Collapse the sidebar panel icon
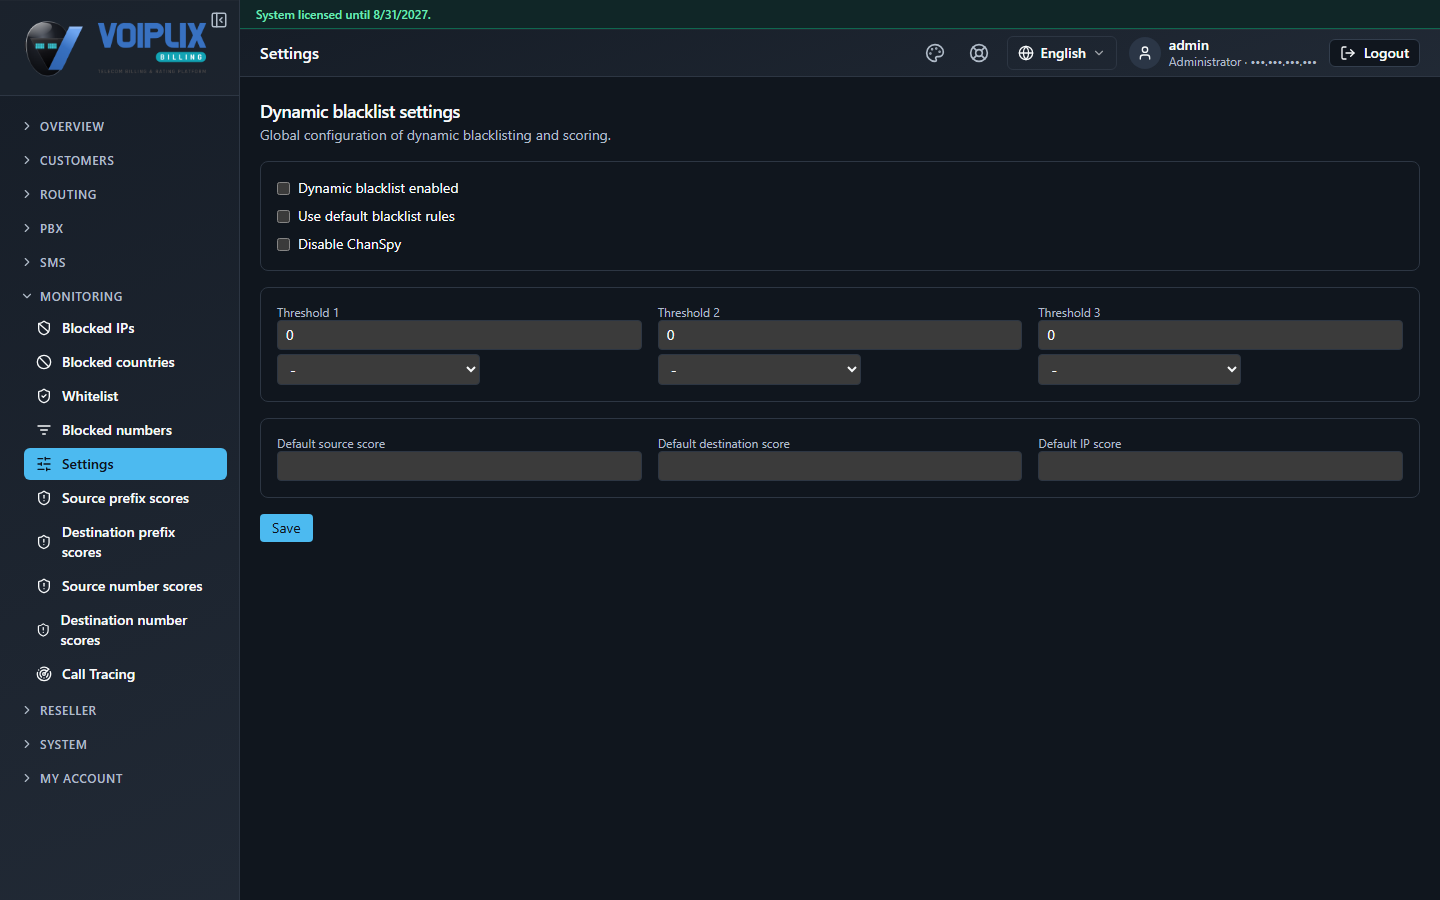This screenshot has width=1440, height=900. click(x=219, y=20)
